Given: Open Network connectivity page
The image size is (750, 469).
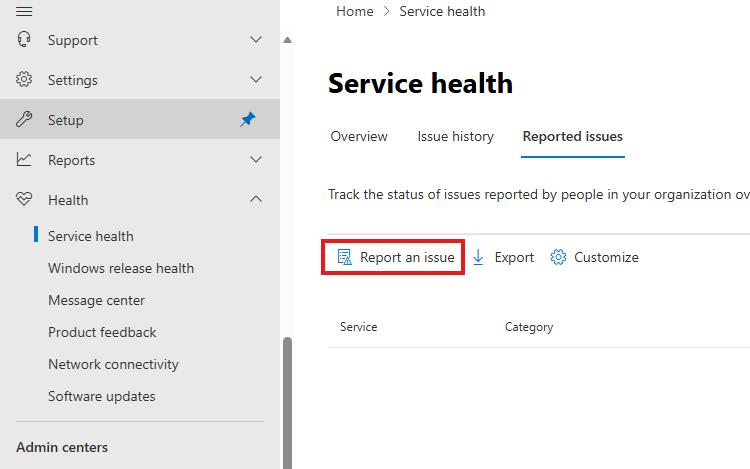Looking at the screenshot, I should (x=113, y=364).
